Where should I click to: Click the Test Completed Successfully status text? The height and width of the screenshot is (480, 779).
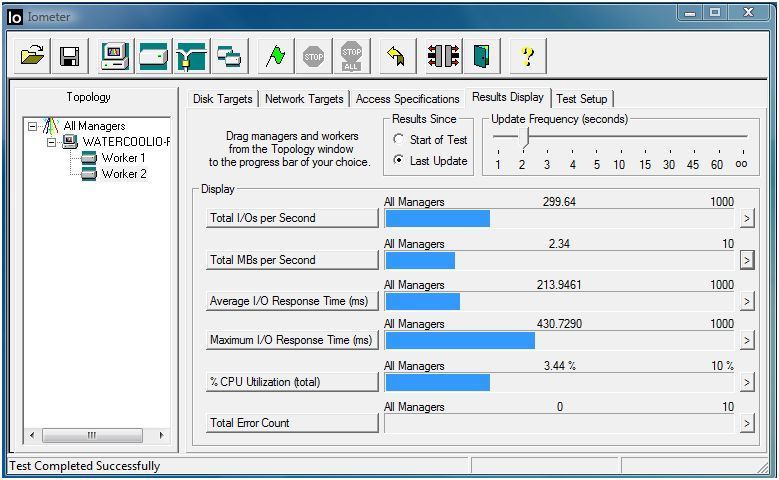[85, 466]
